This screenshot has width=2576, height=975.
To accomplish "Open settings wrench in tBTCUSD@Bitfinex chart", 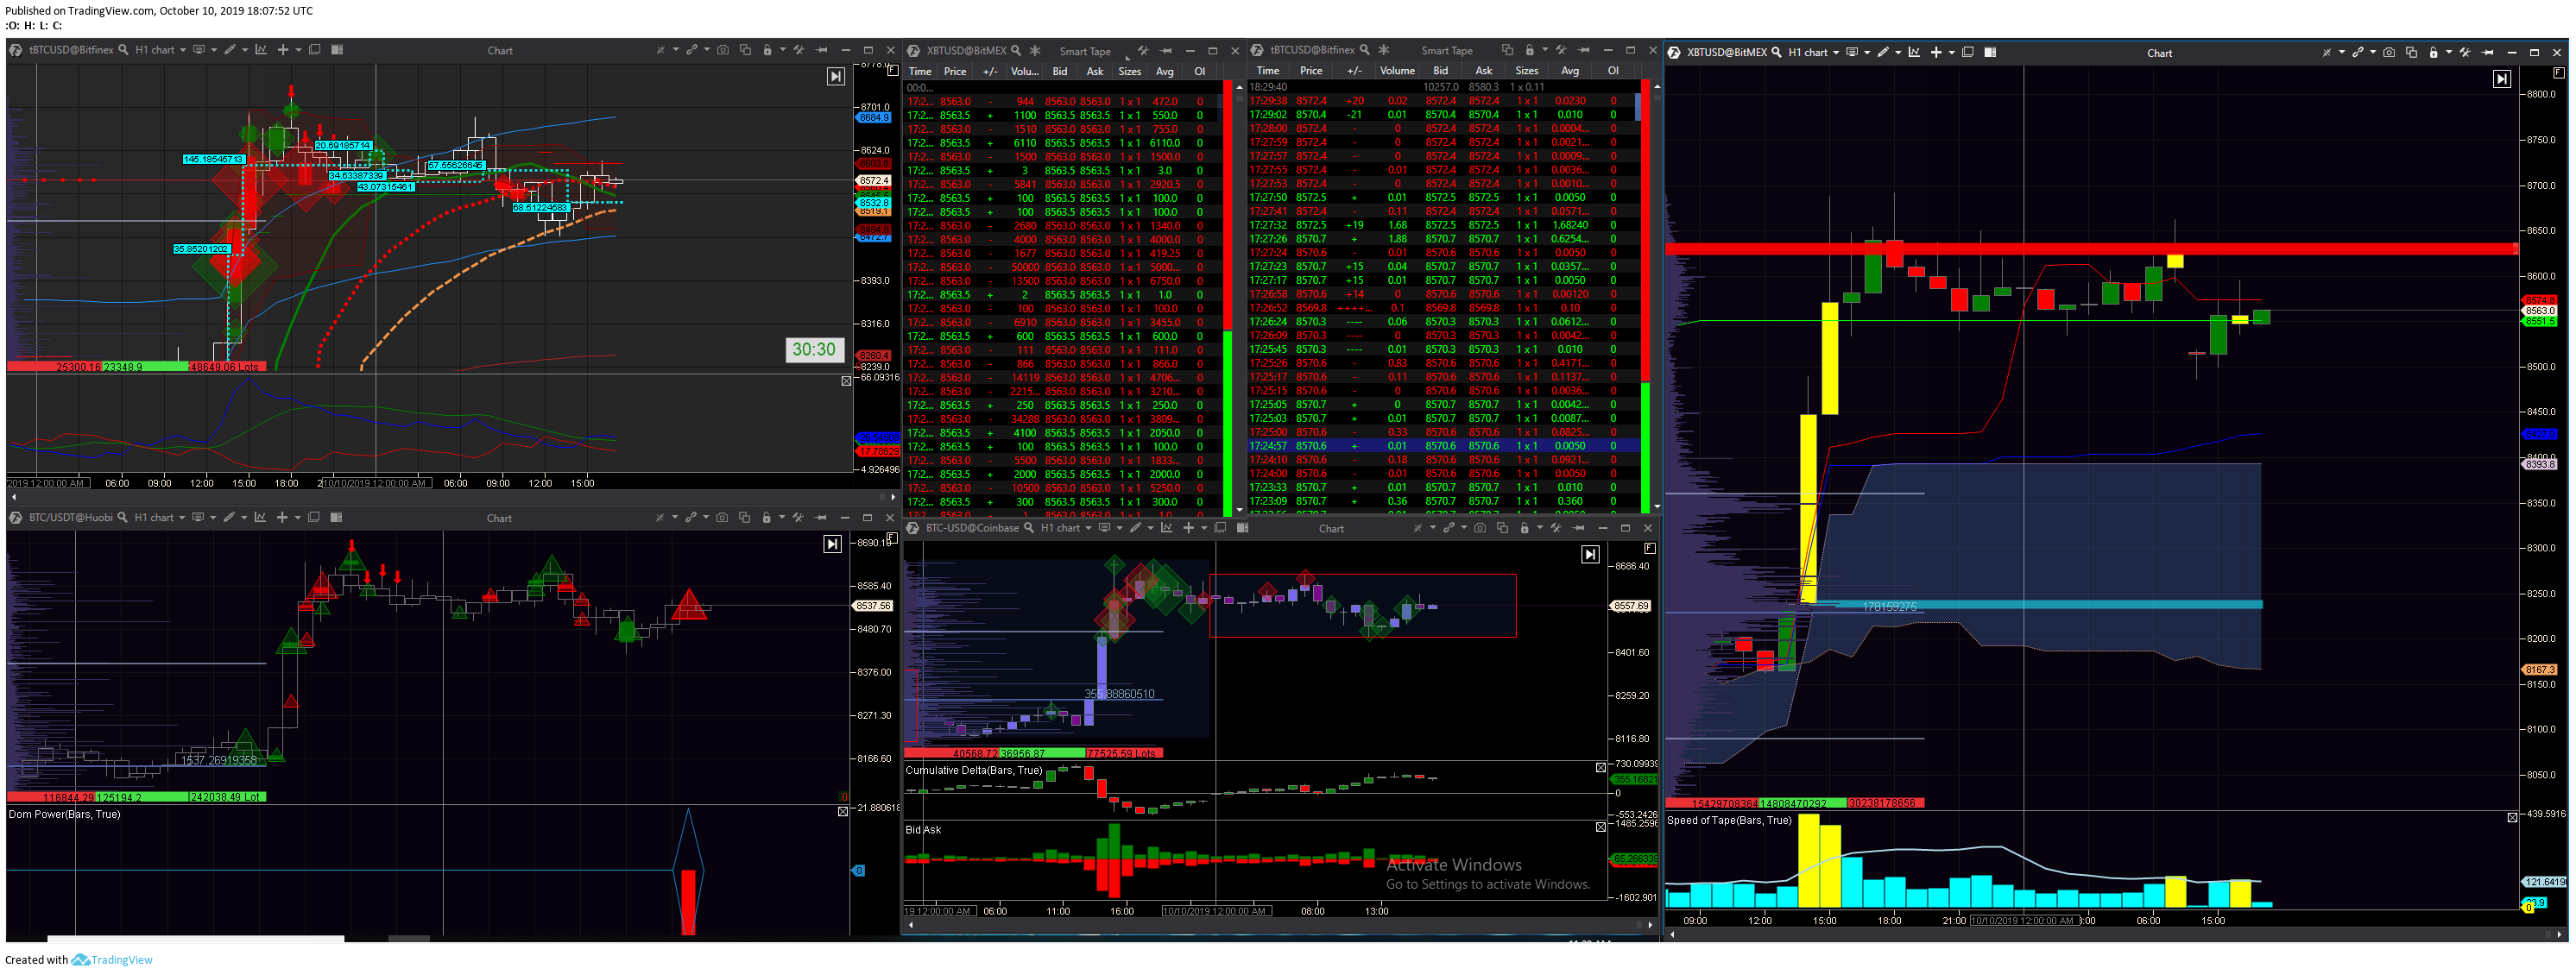I will [799, 50].
